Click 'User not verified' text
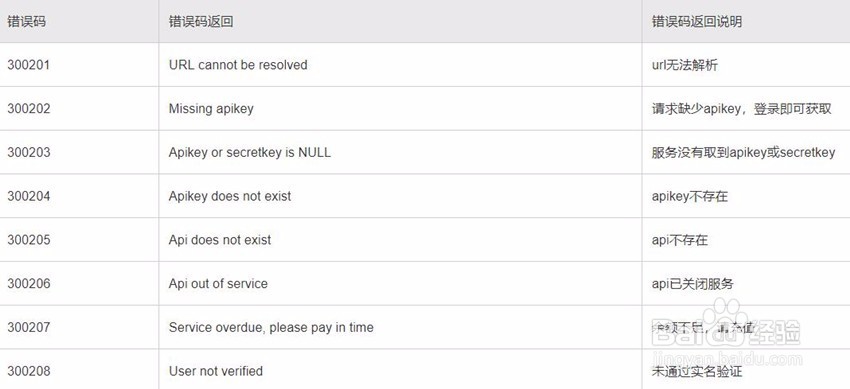The width and height of the screenshot is (850, 389). [216, 371]
